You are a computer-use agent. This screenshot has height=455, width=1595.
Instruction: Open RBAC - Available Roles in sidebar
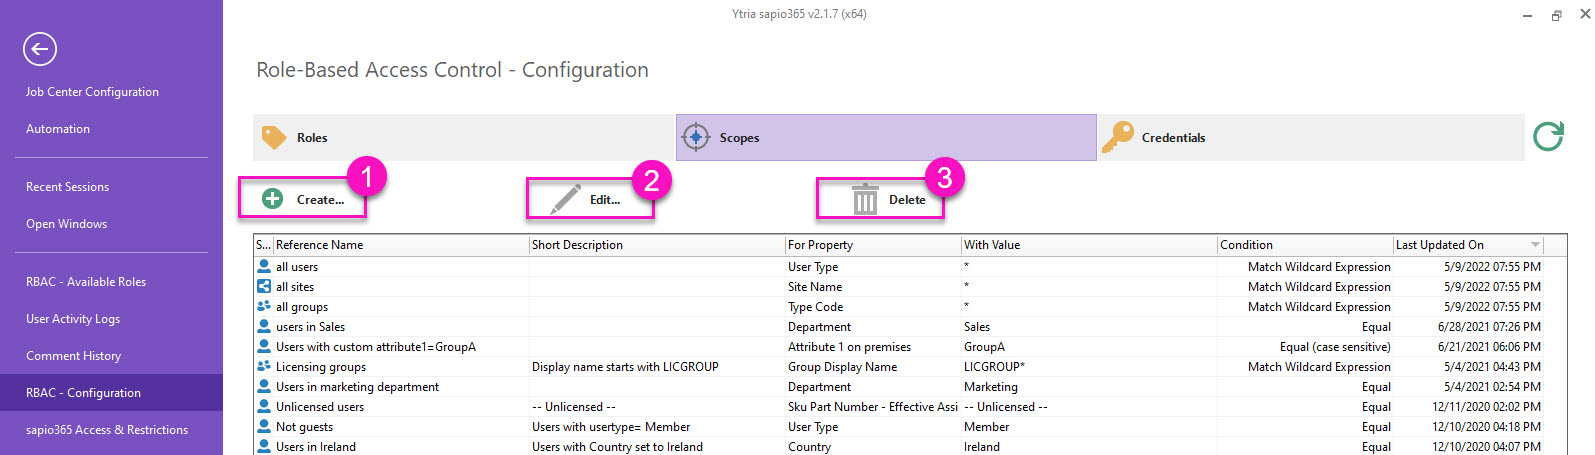coord(86,282)
